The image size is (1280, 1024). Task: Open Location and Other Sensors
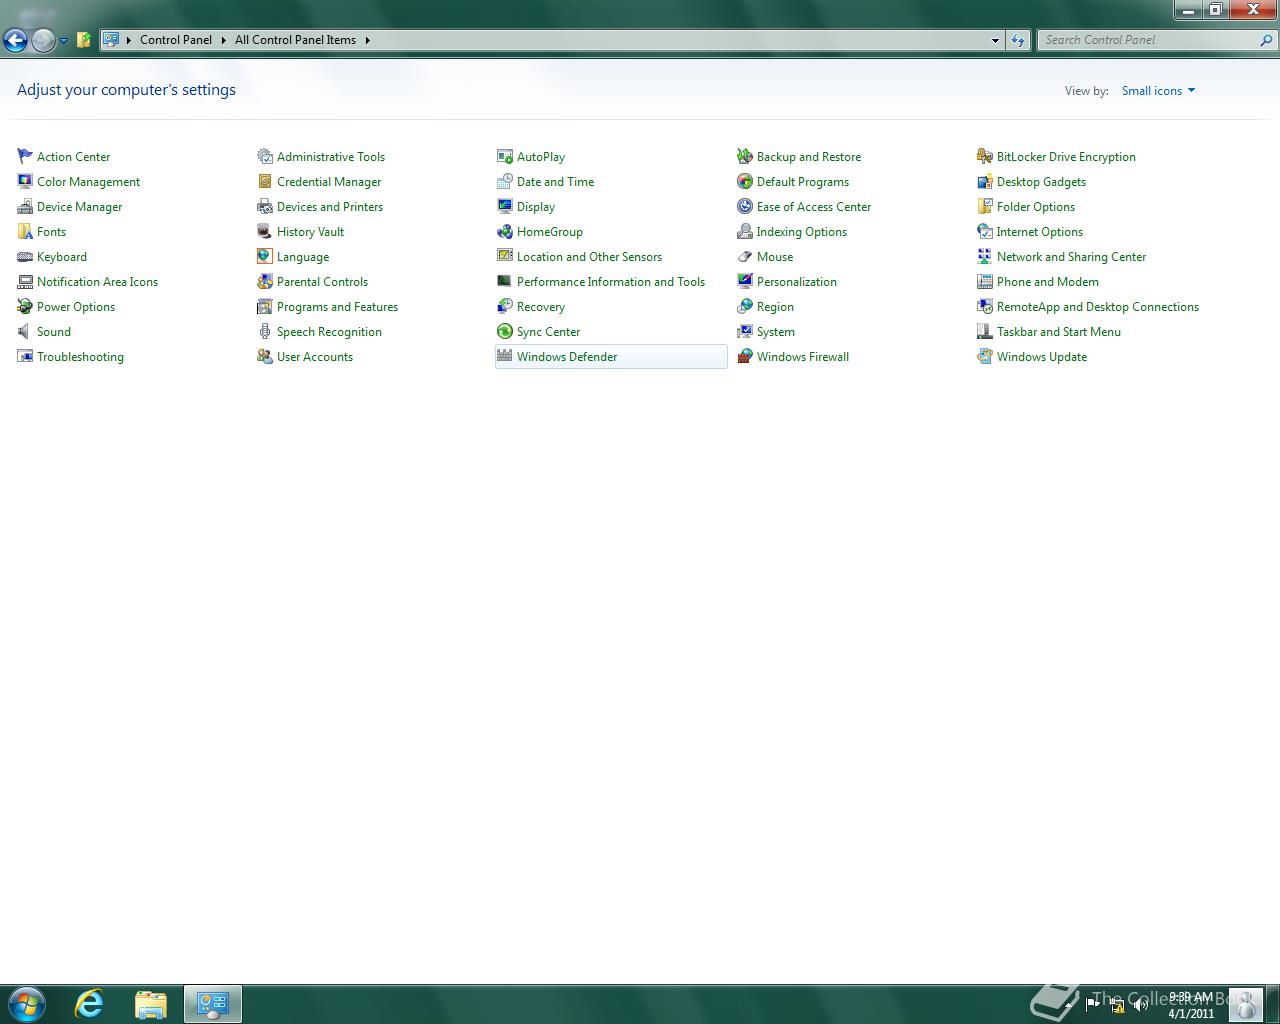click(x=589, y=257)
